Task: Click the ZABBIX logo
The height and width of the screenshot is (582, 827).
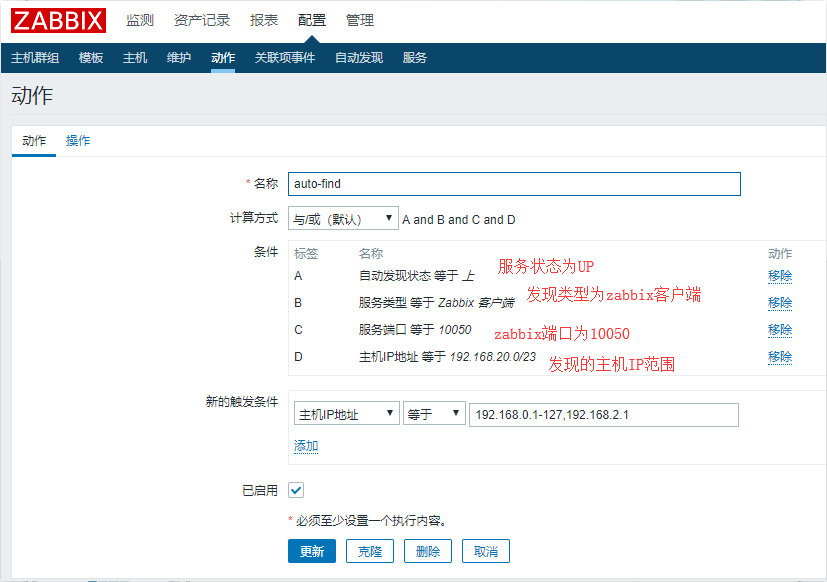Action: click(x=58, y=20)
